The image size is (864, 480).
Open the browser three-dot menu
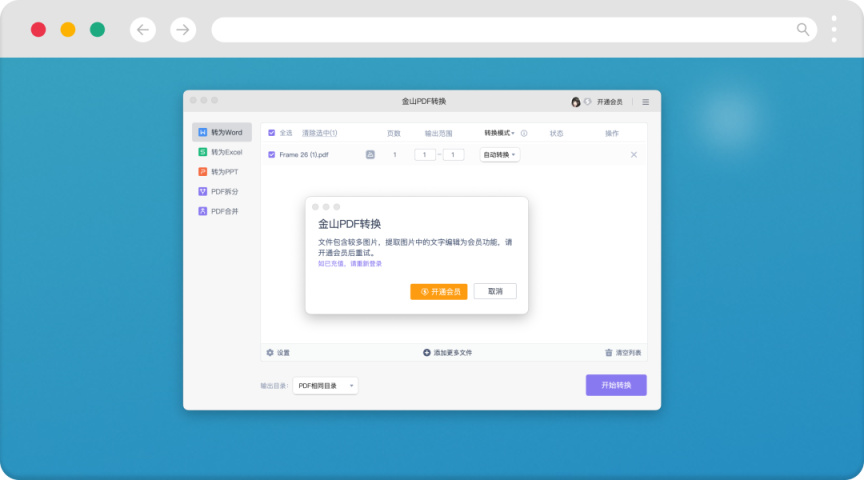(834, 30)
